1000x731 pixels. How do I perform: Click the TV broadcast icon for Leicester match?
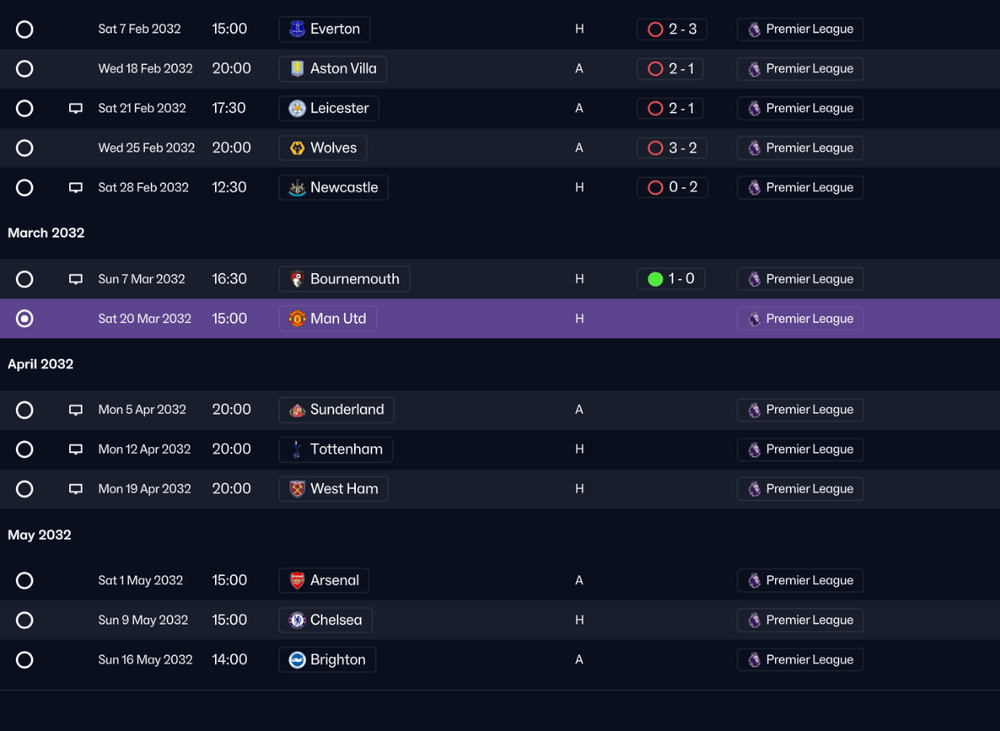tap(75, 108)
